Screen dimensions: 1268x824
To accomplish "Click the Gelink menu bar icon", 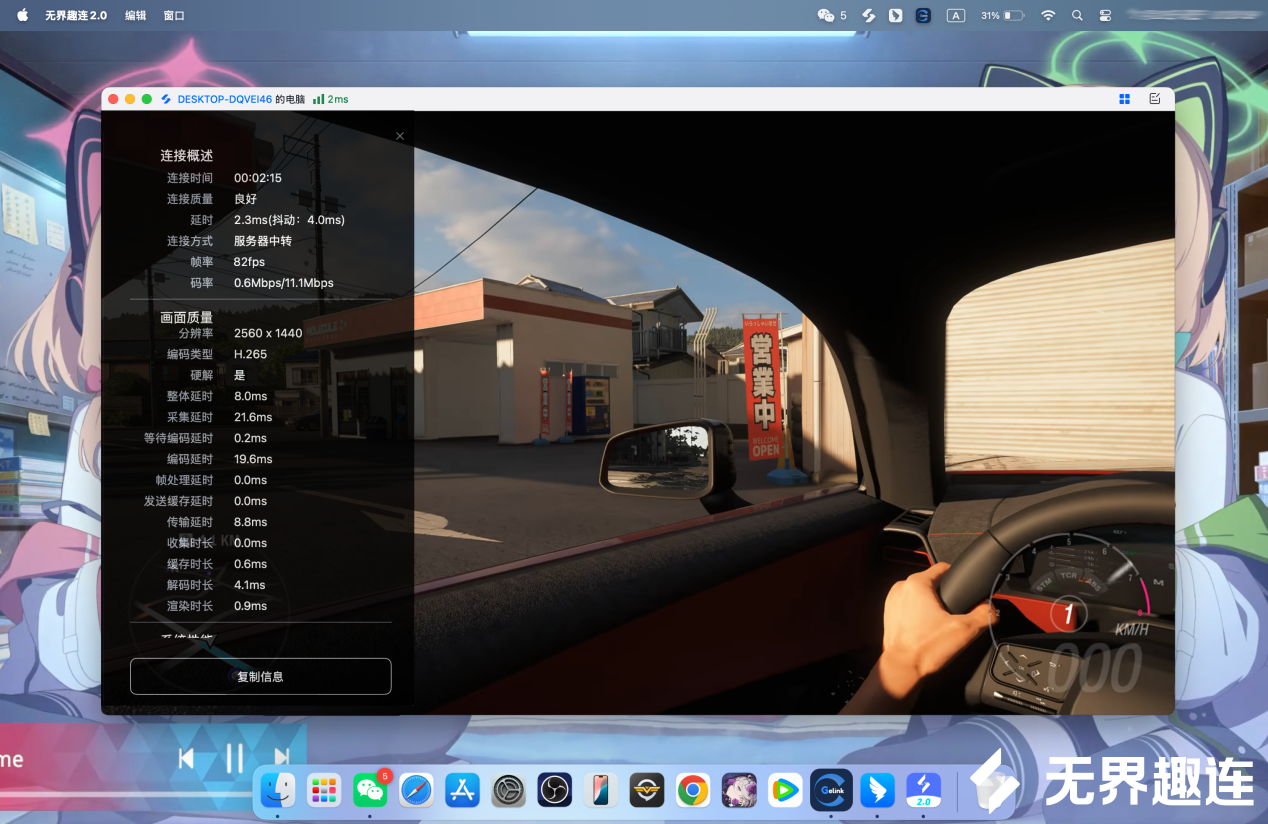I will click(923, 15).
